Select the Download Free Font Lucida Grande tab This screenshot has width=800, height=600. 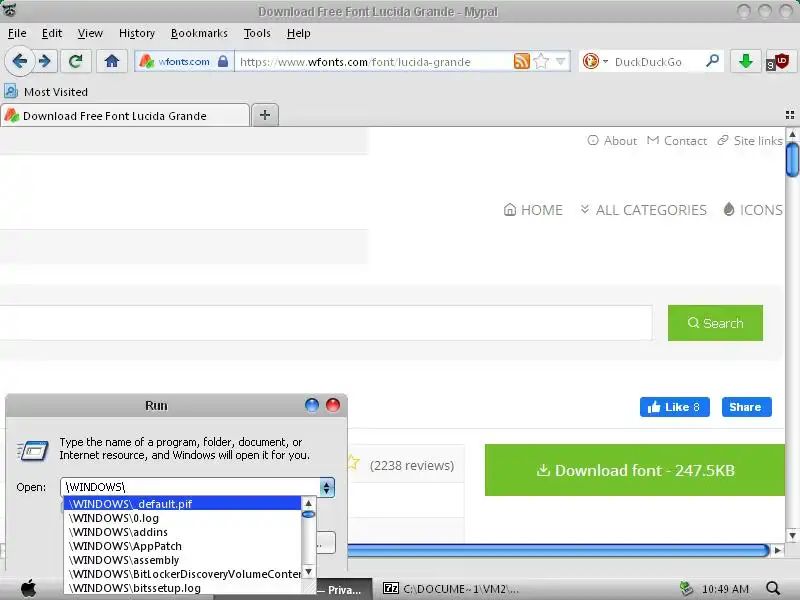click(x=125, y=116)
